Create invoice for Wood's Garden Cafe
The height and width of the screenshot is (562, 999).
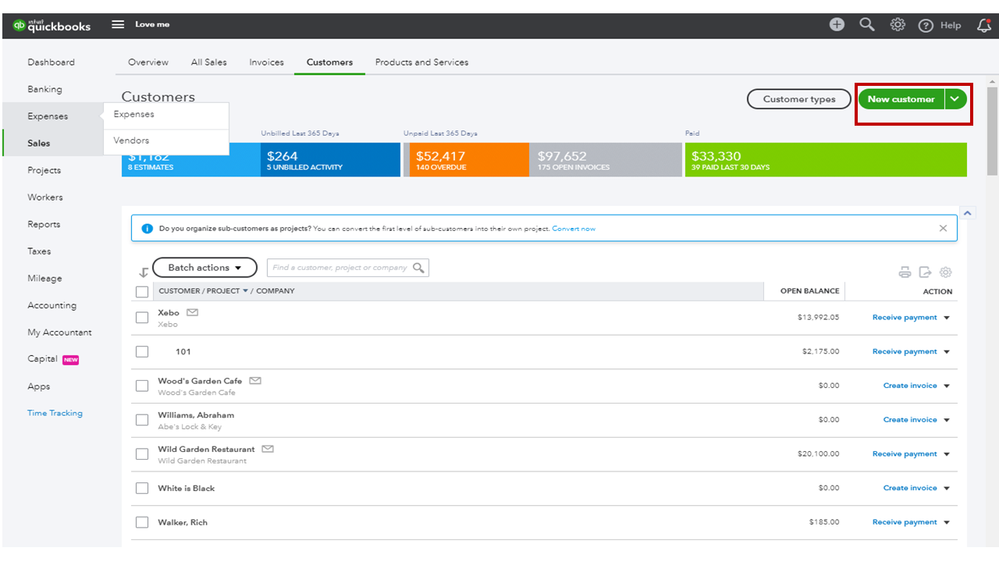pos(910,385)
